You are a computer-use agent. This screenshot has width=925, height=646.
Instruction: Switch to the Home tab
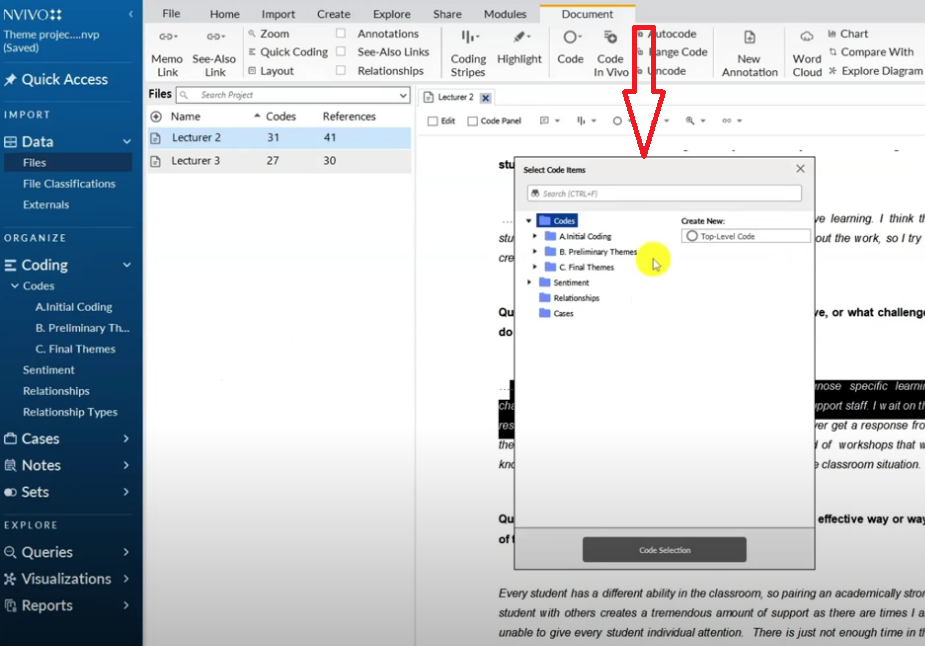pos(224,14)
